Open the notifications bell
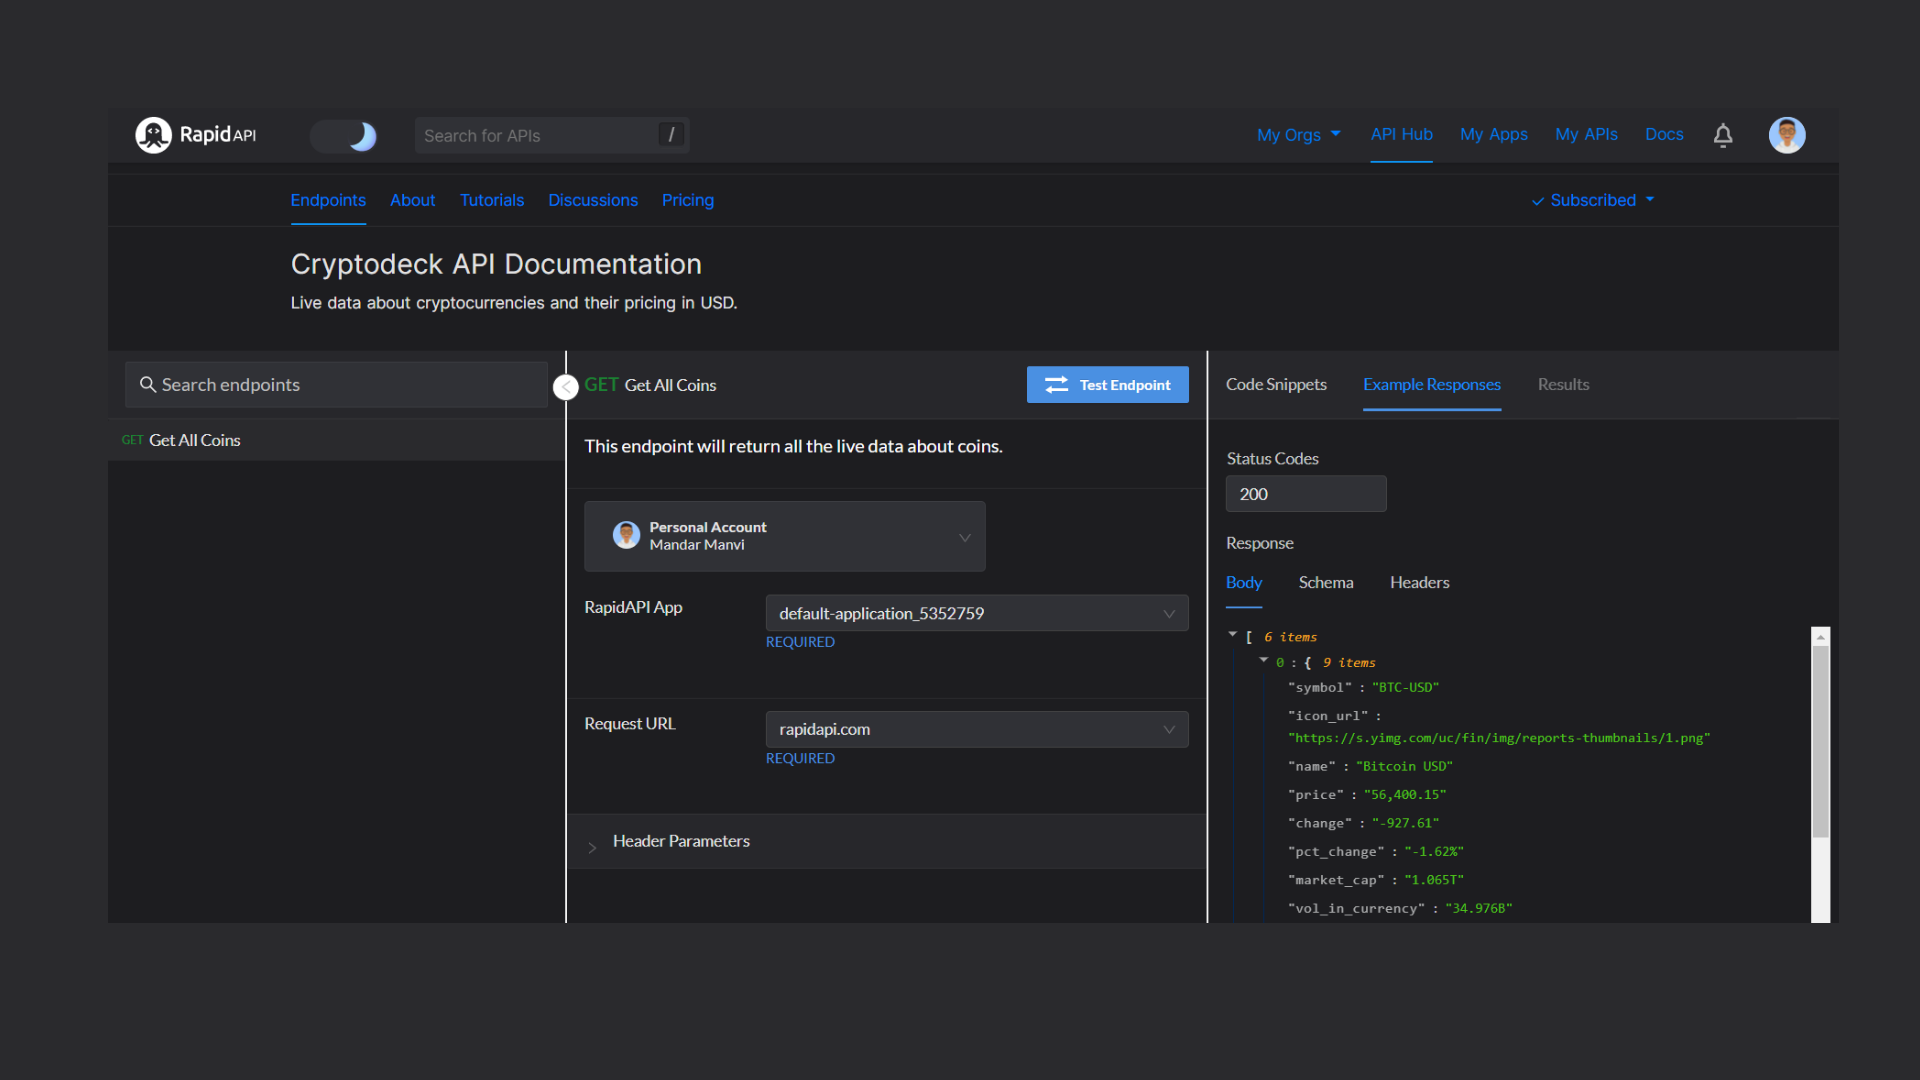 [x=1722, y=135]
